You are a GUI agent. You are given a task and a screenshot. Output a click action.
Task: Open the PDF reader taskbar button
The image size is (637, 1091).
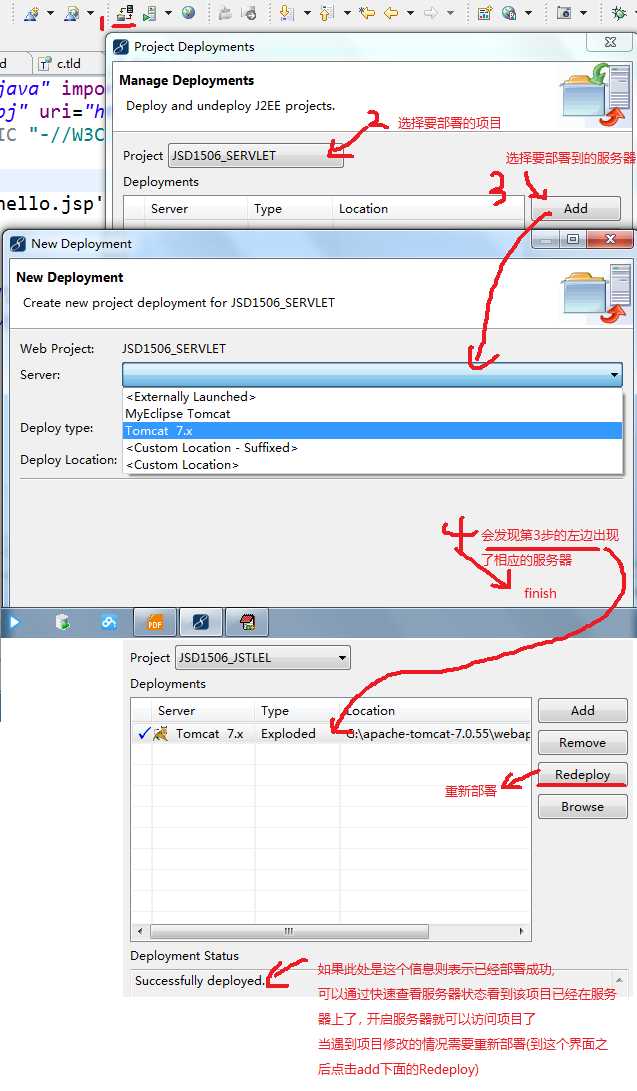tap(154, 622)
